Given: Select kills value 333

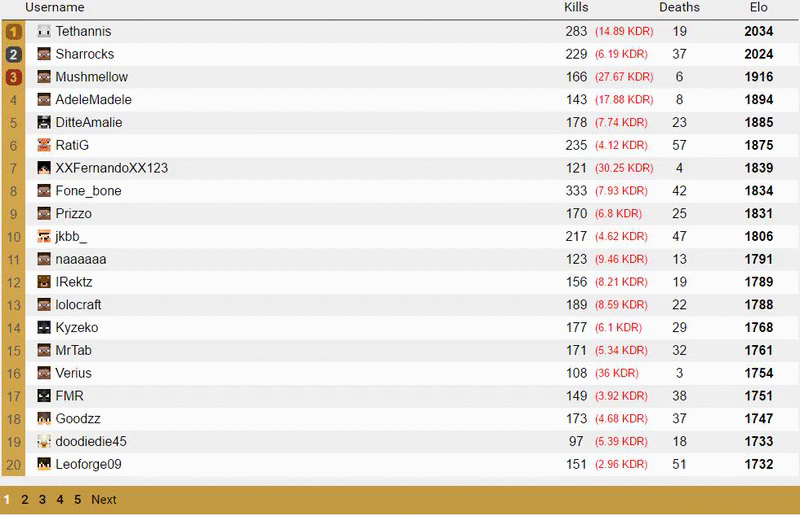Looking at the screenshot, I should (576, 191).
